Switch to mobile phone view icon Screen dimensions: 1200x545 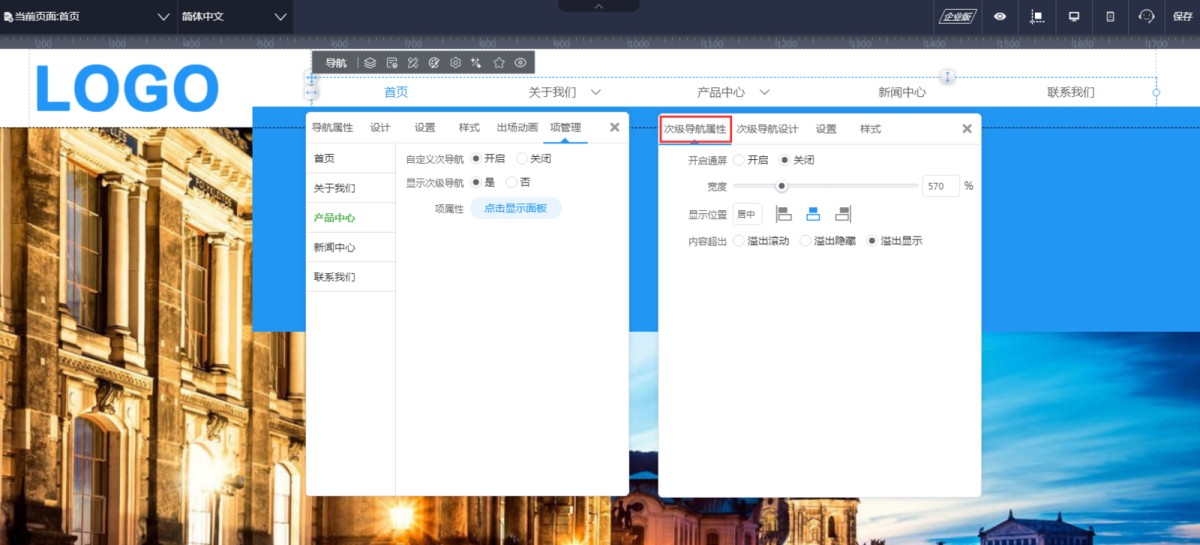coord(1110,17)
